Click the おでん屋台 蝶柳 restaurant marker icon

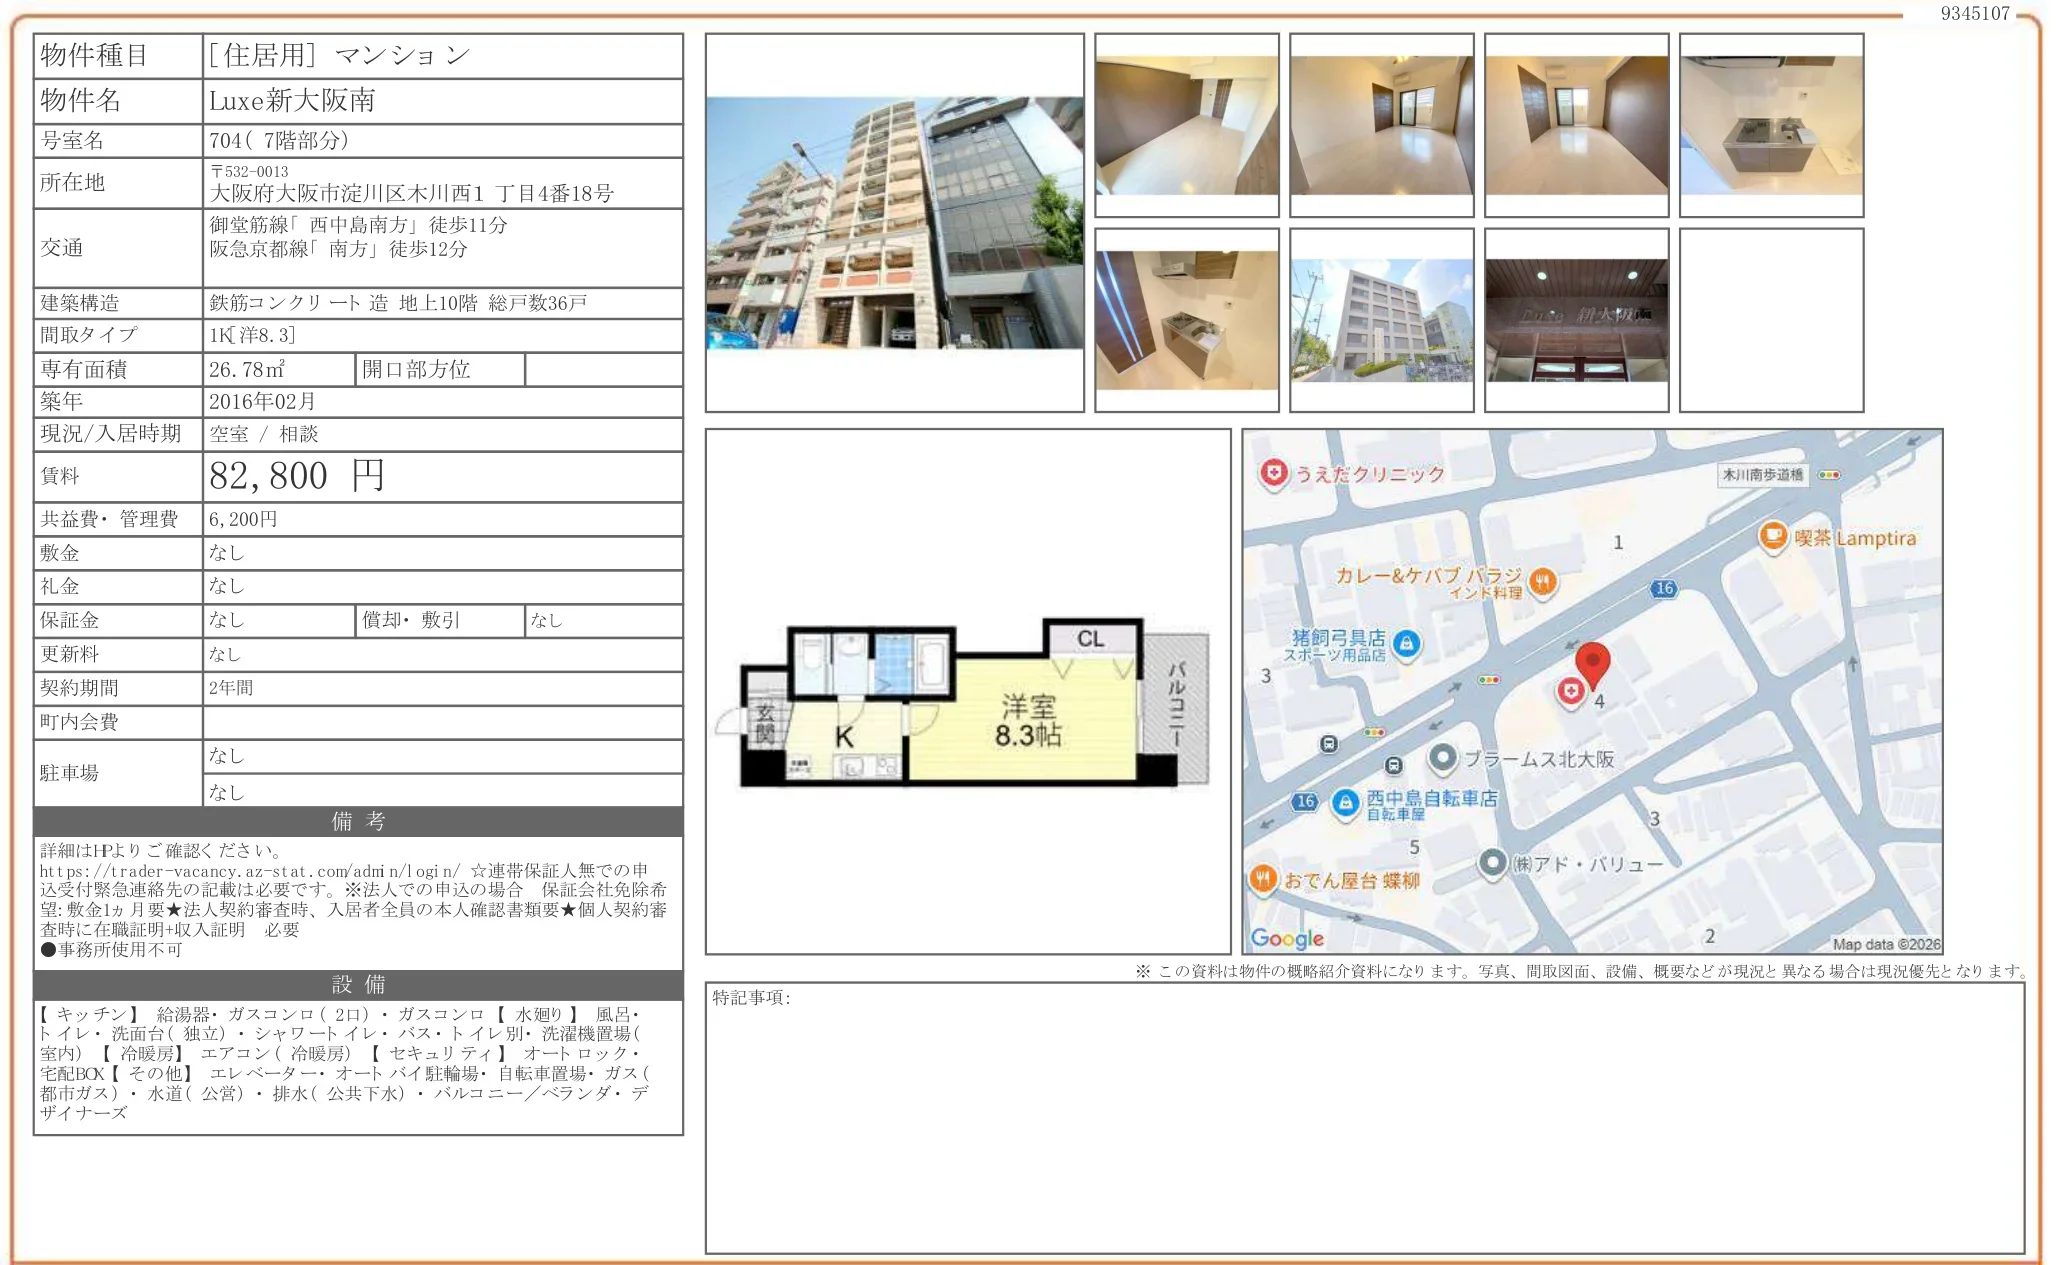tap(1263, 879)
